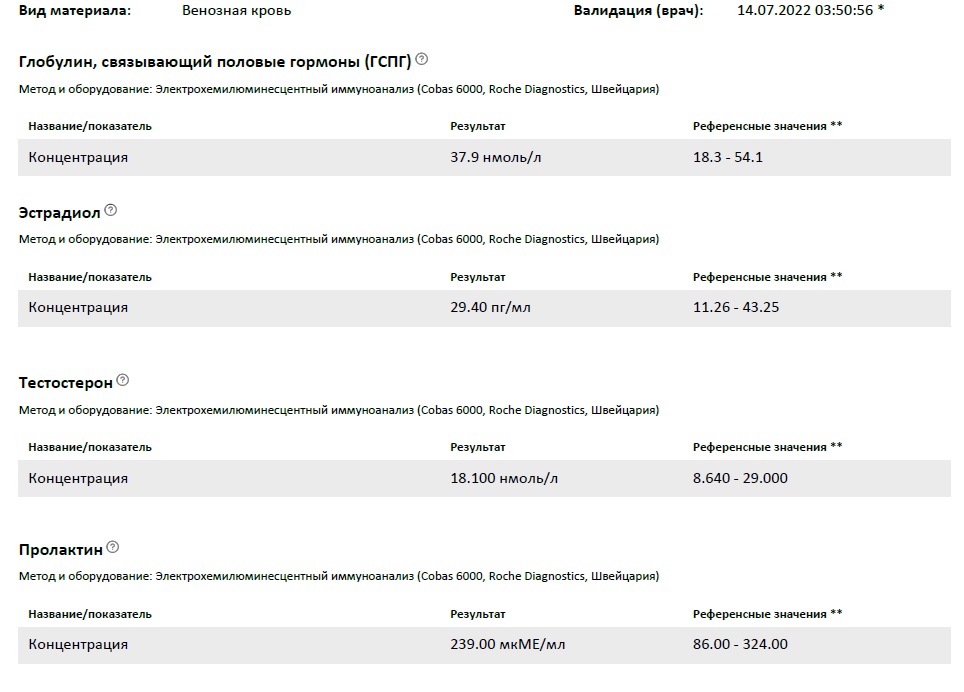Select the 37.9 нмоль/л result value
This screenshot has height=692, width=964.
tap(495, 157)
